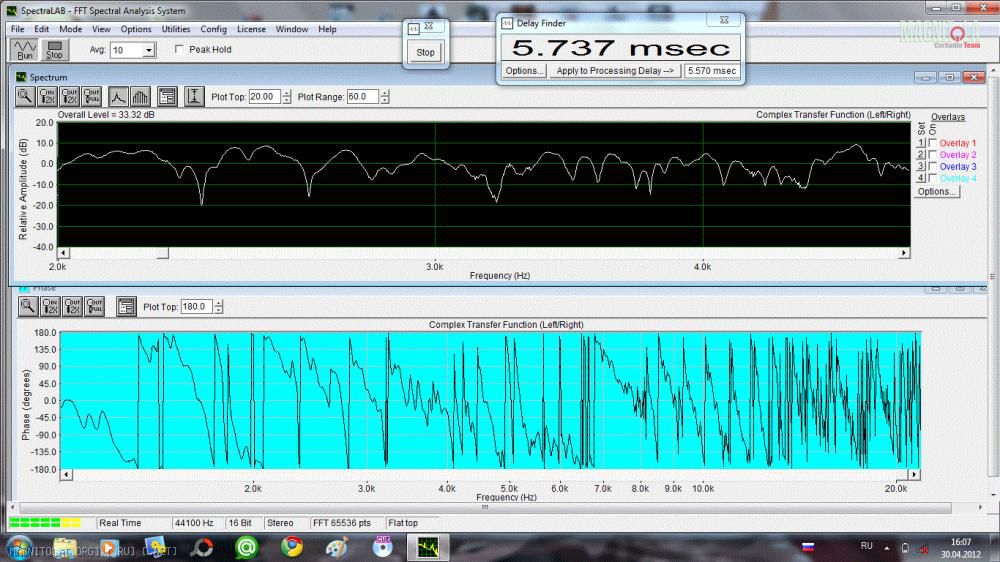Select bar graph plot style in Spectrum toolbar
The height and width of the screenshot is (562, 1000).
pyautogui.click(x=140, y=96)
